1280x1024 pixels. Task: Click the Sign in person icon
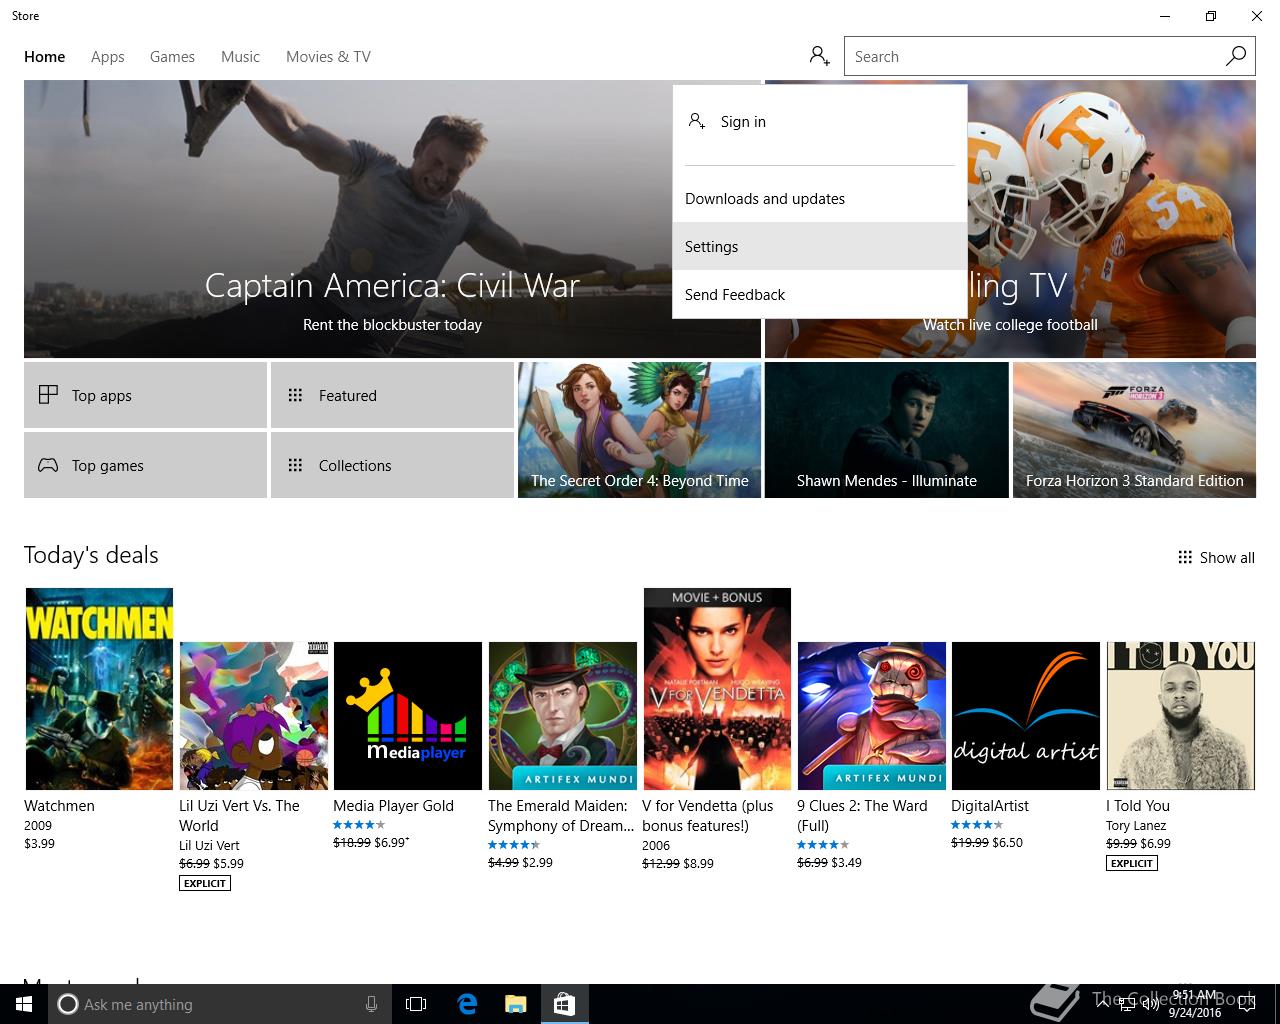[697, 121]
